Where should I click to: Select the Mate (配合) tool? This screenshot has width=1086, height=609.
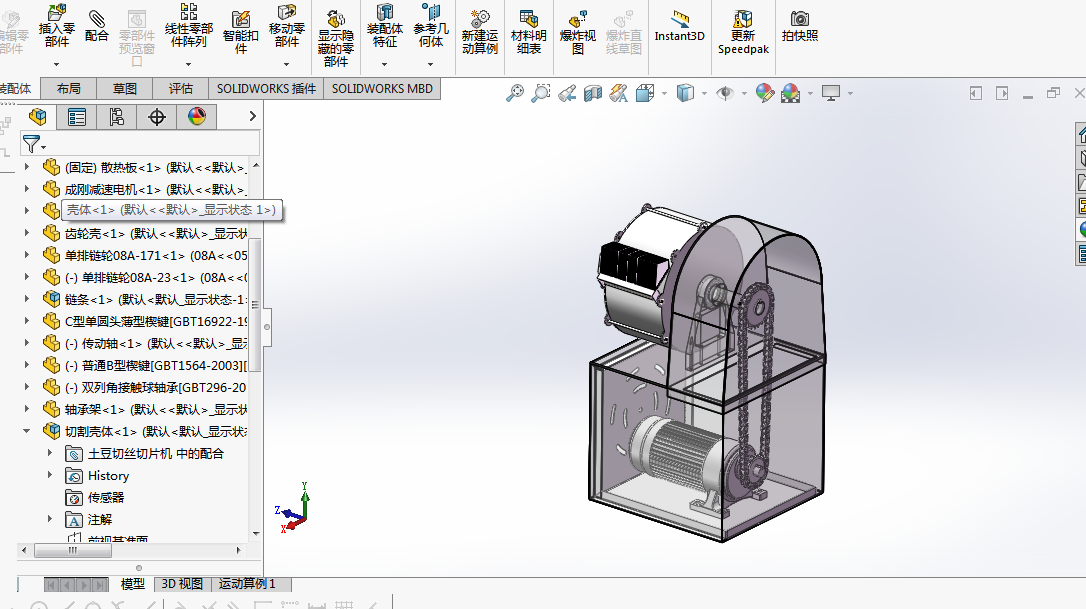97,26
